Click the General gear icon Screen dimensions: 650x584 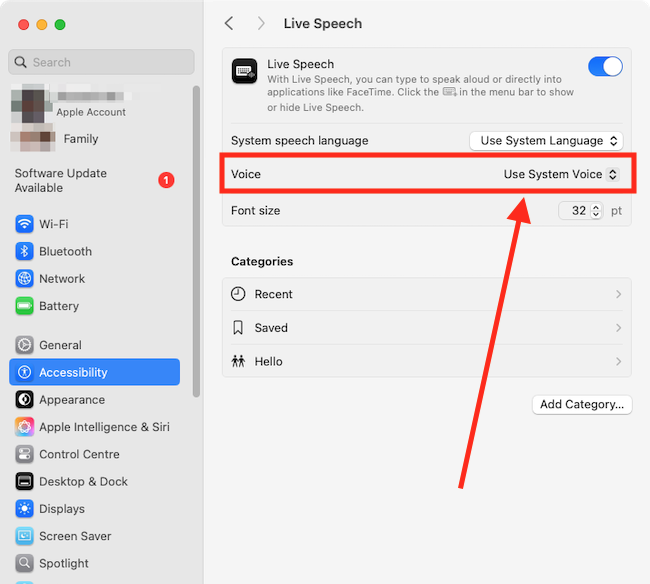(x=24, y=345)
